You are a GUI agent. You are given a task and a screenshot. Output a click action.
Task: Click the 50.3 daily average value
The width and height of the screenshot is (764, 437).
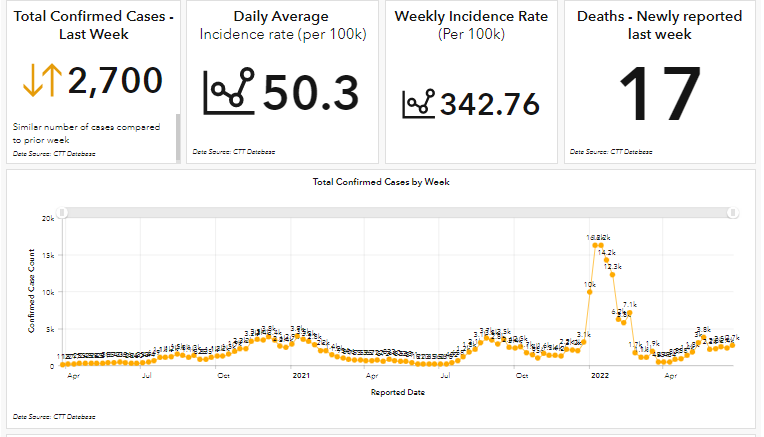(x=311, y=92)
